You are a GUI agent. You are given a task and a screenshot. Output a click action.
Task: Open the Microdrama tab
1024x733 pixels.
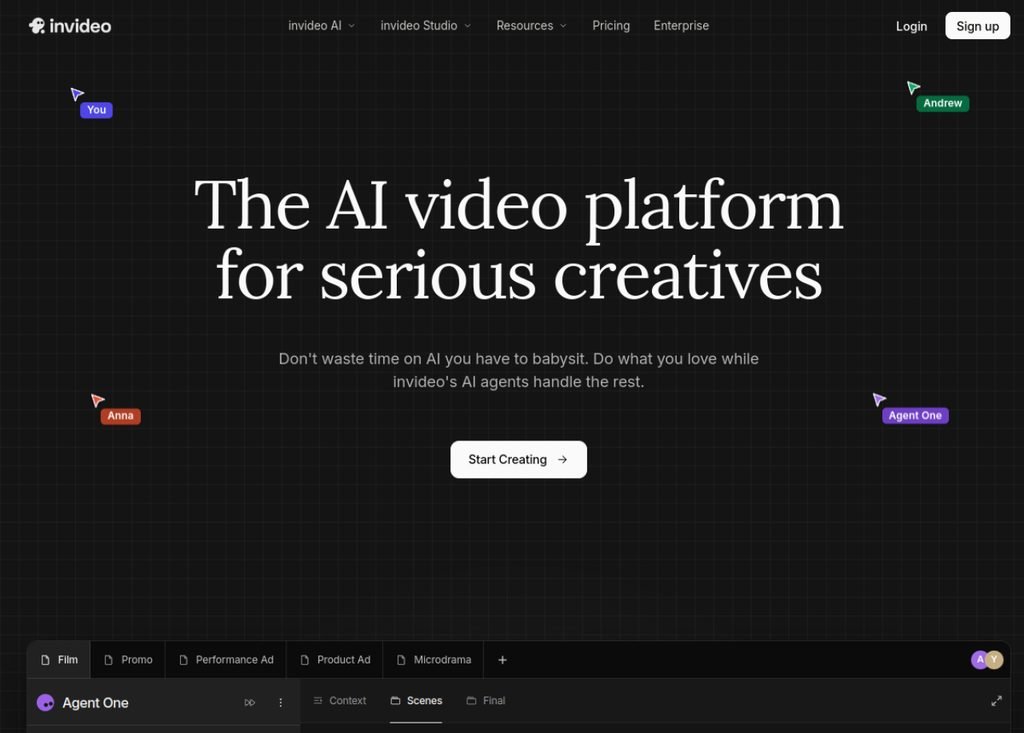(434, 660)
